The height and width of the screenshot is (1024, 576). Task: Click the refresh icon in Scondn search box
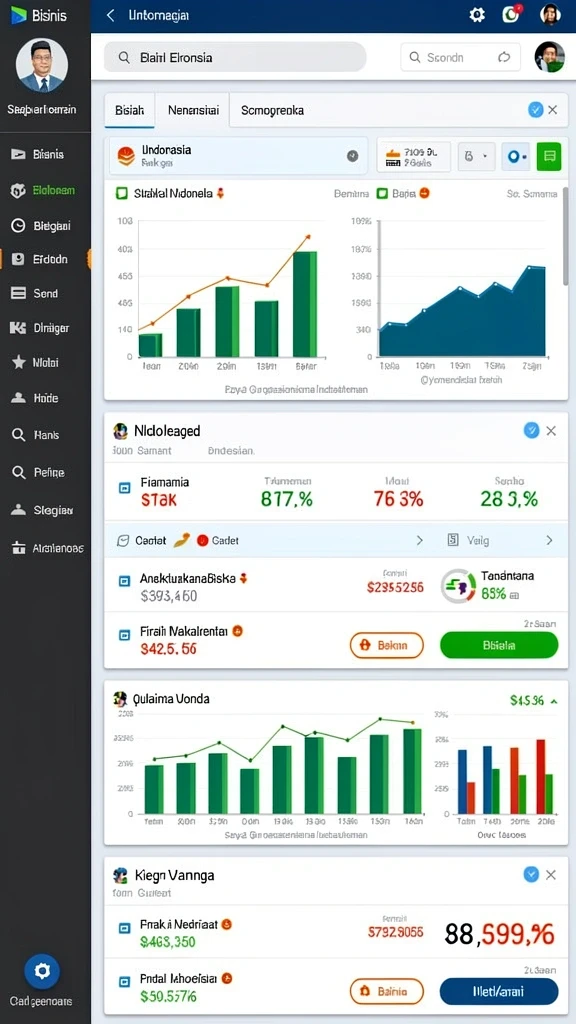[504, 57]
